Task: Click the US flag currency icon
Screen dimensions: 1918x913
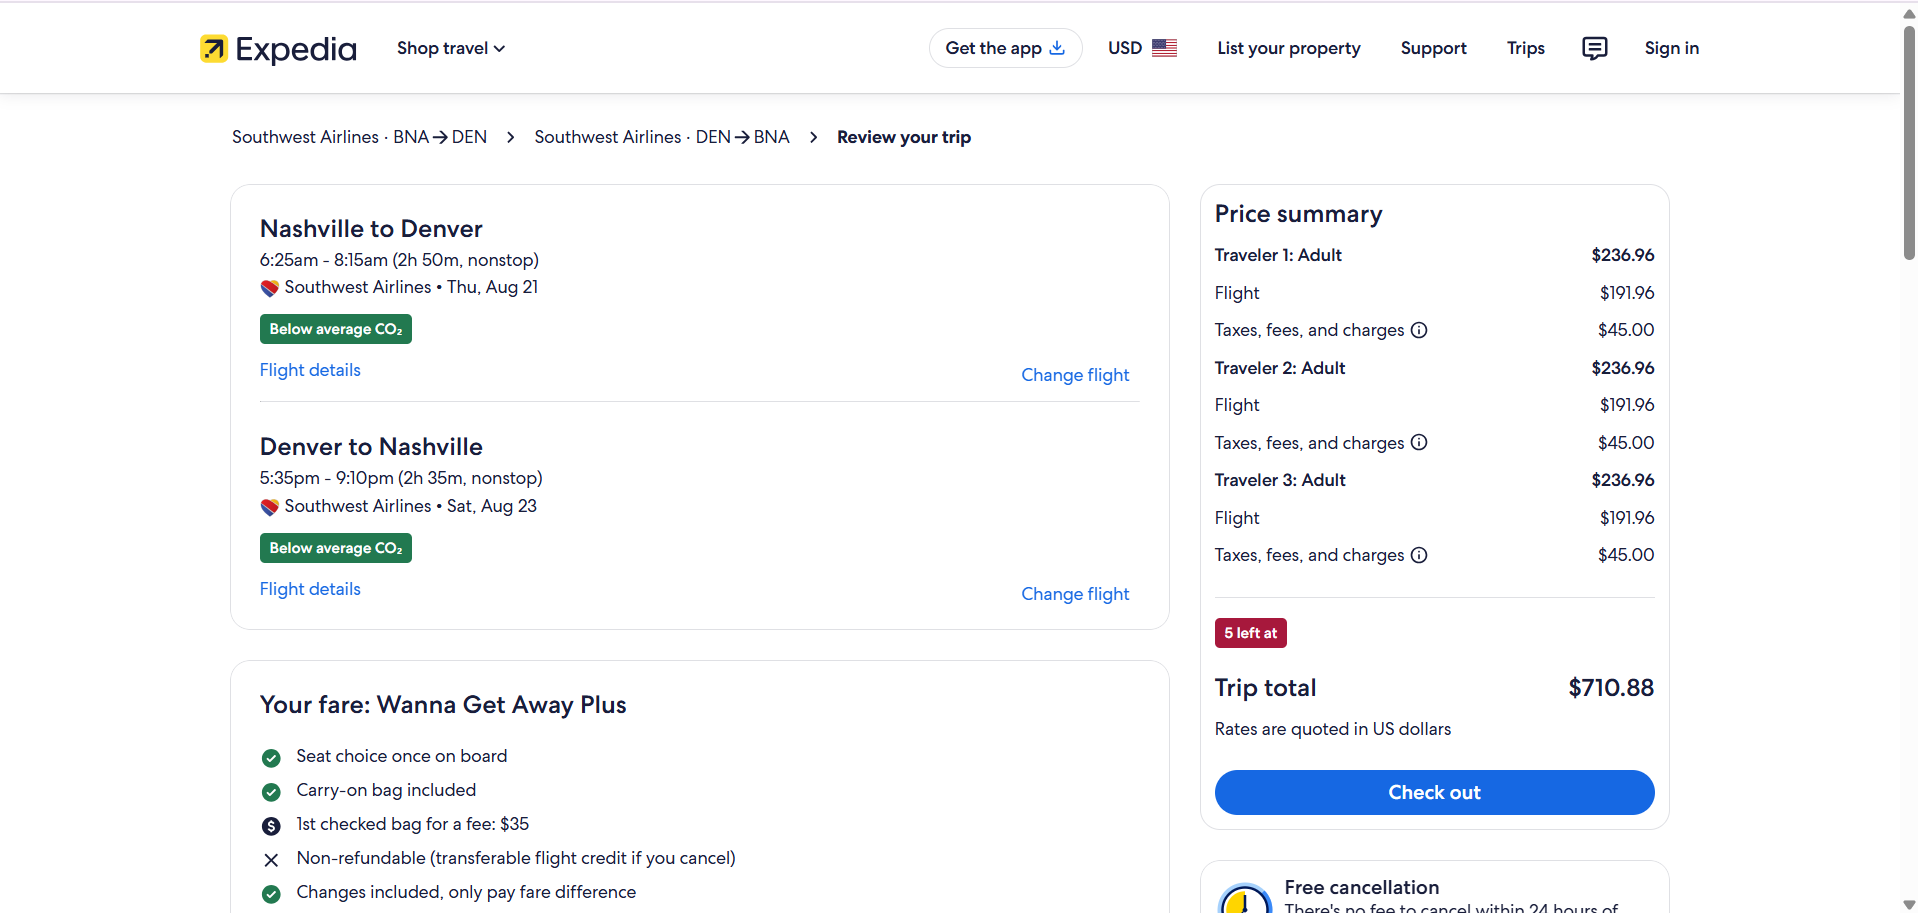Action: (1164, 48)
